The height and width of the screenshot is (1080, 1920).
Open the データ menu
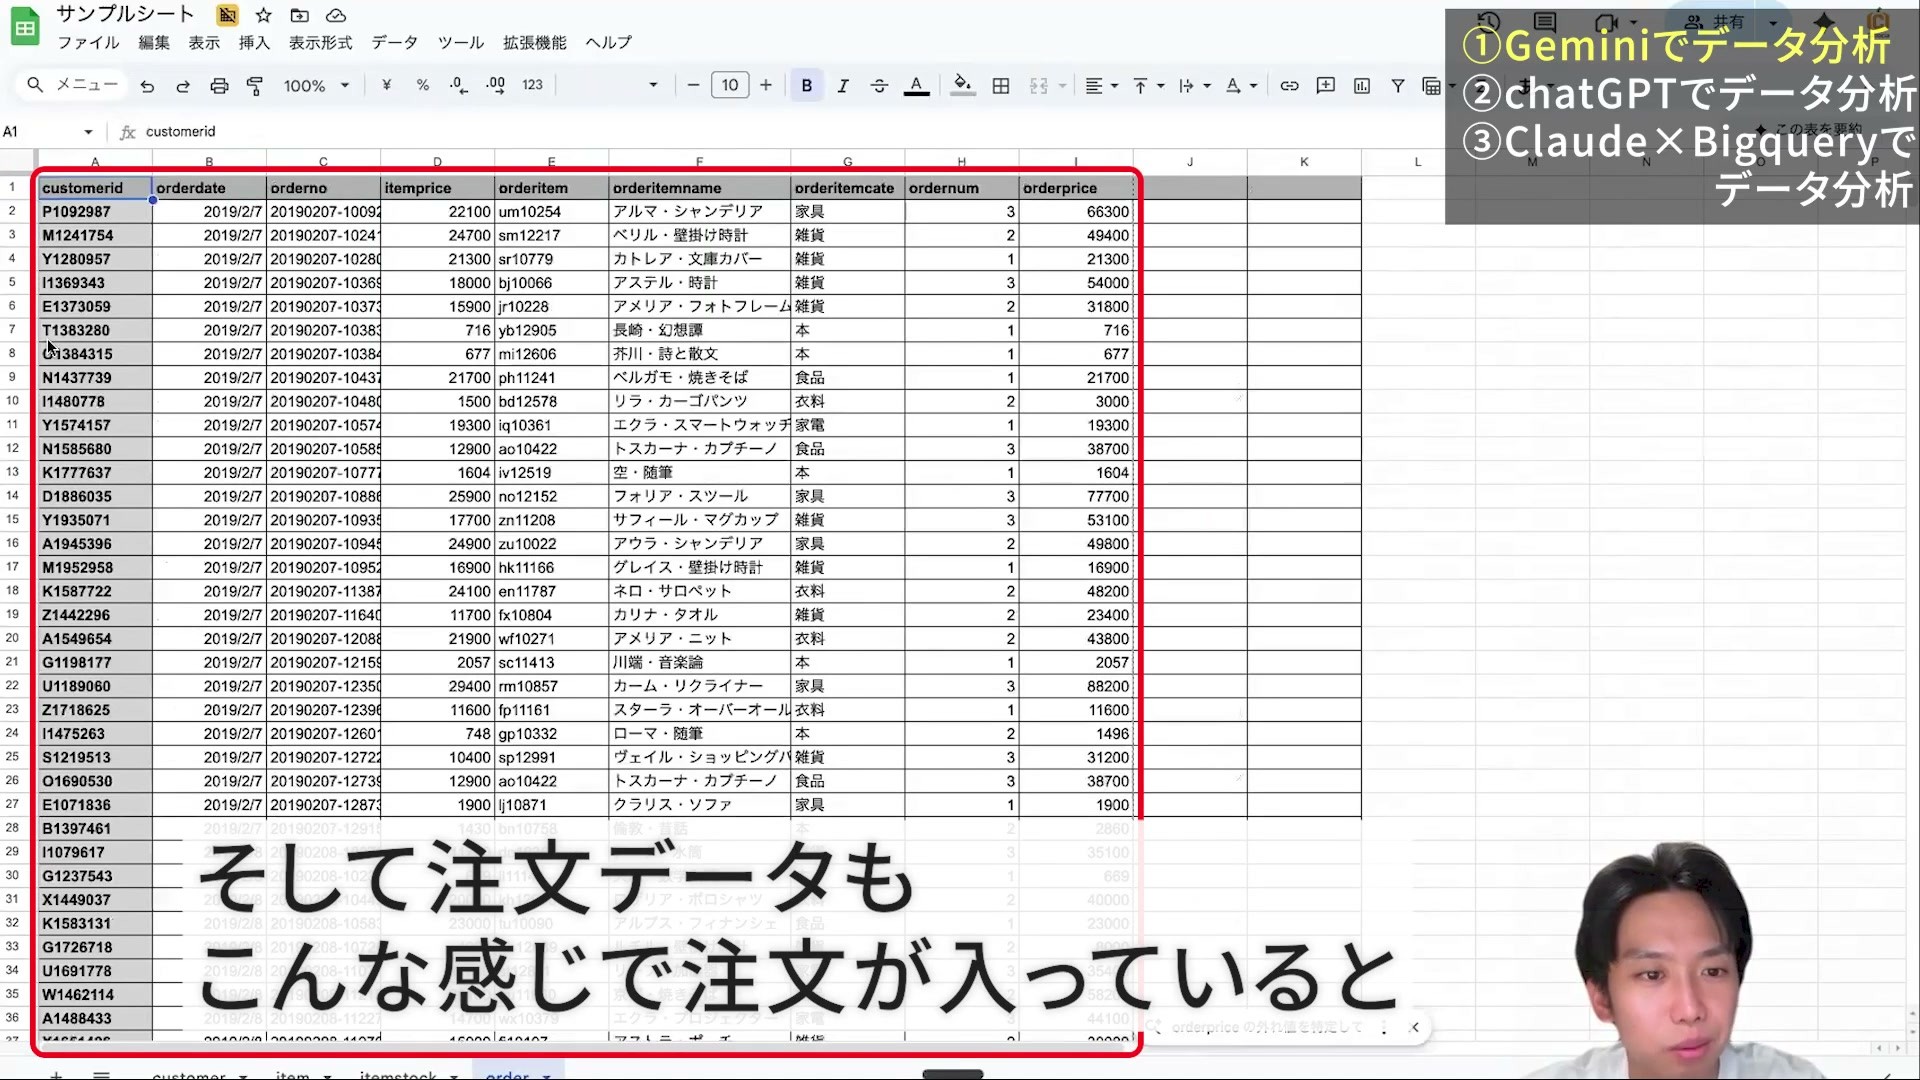(x=395, y=43)
